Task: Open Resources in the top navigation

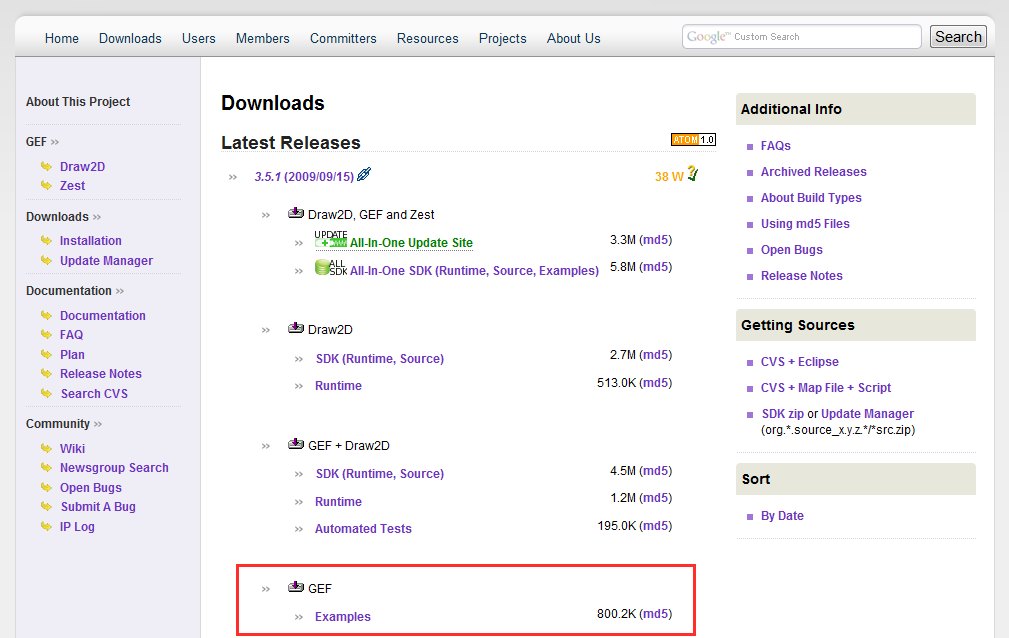Action: pos(427,39)
